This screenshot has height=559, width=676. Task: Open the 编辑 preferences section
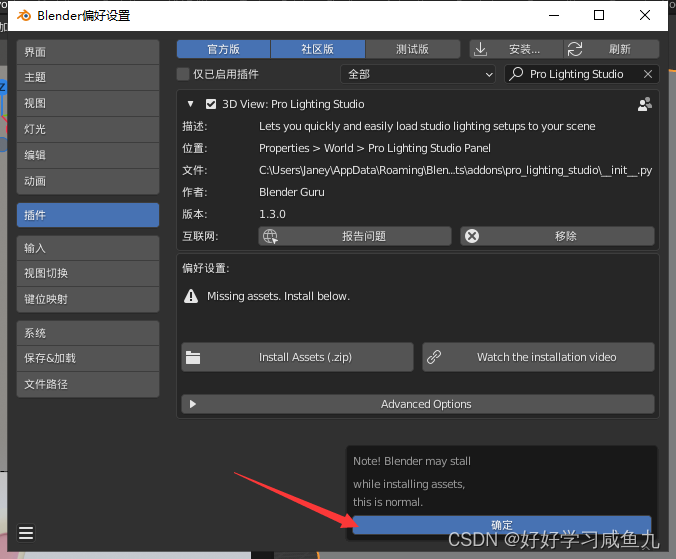[88, 155]
